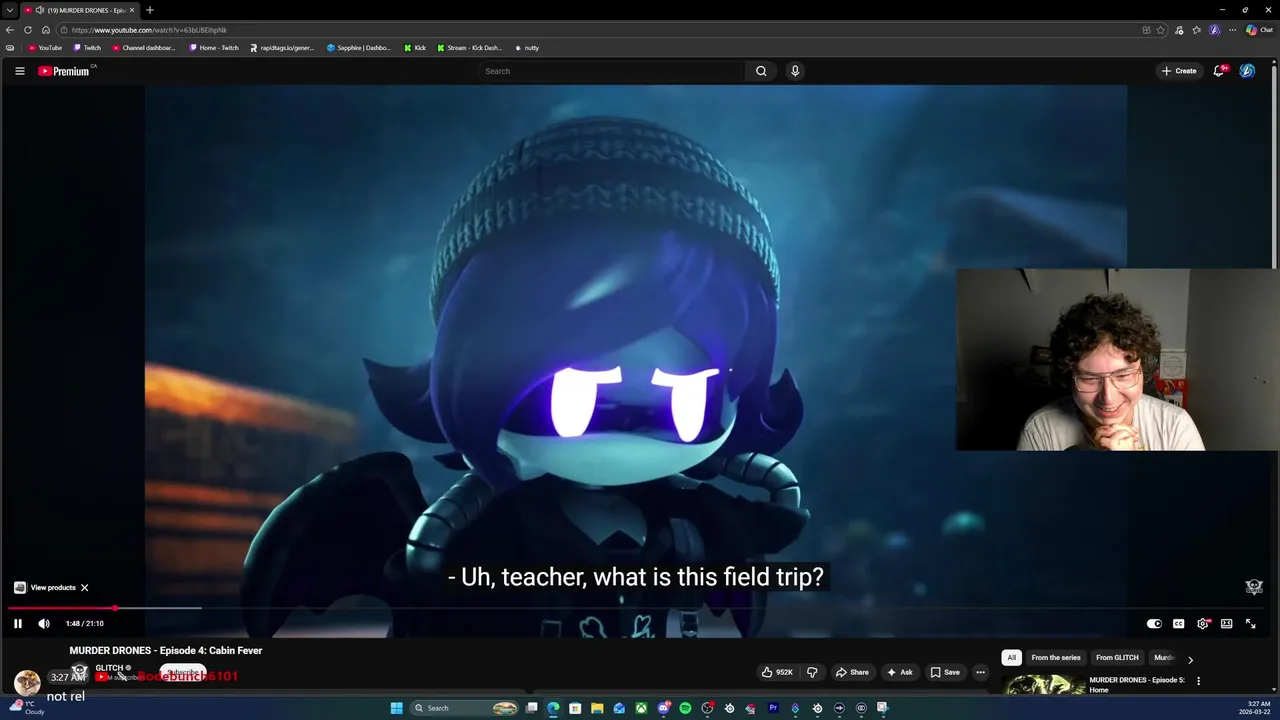Image resolution: width=1280 pixels, height=720 pixels.
Task: Show more filter chips with the arrow
Action: point(1190,659)
